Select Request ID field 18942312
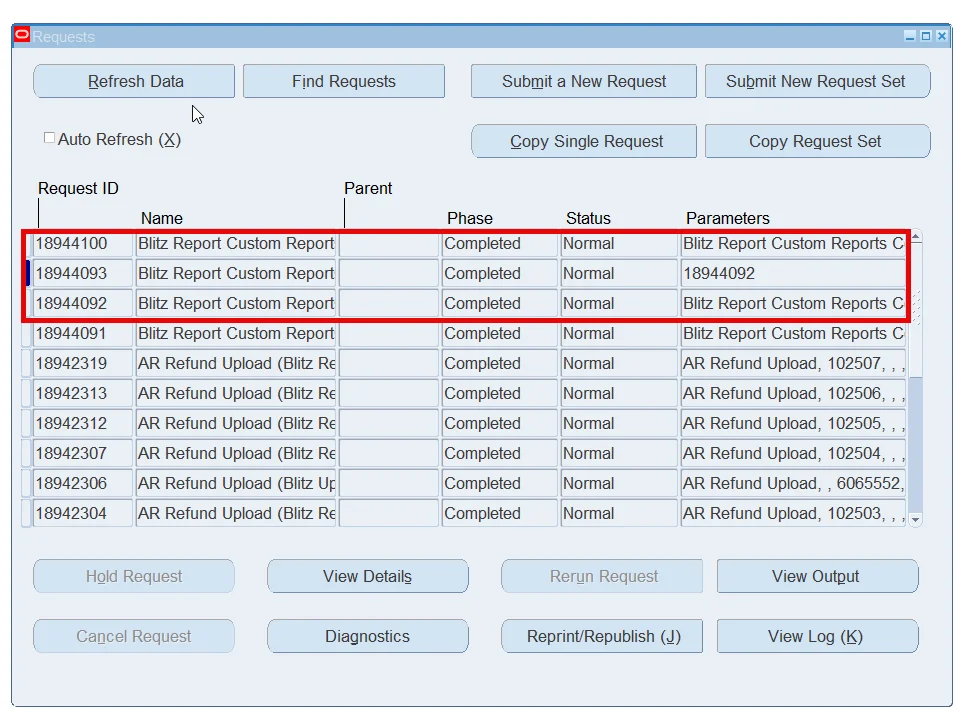Image resolution: width=955 pixels, height=712 pixels. 83,423
